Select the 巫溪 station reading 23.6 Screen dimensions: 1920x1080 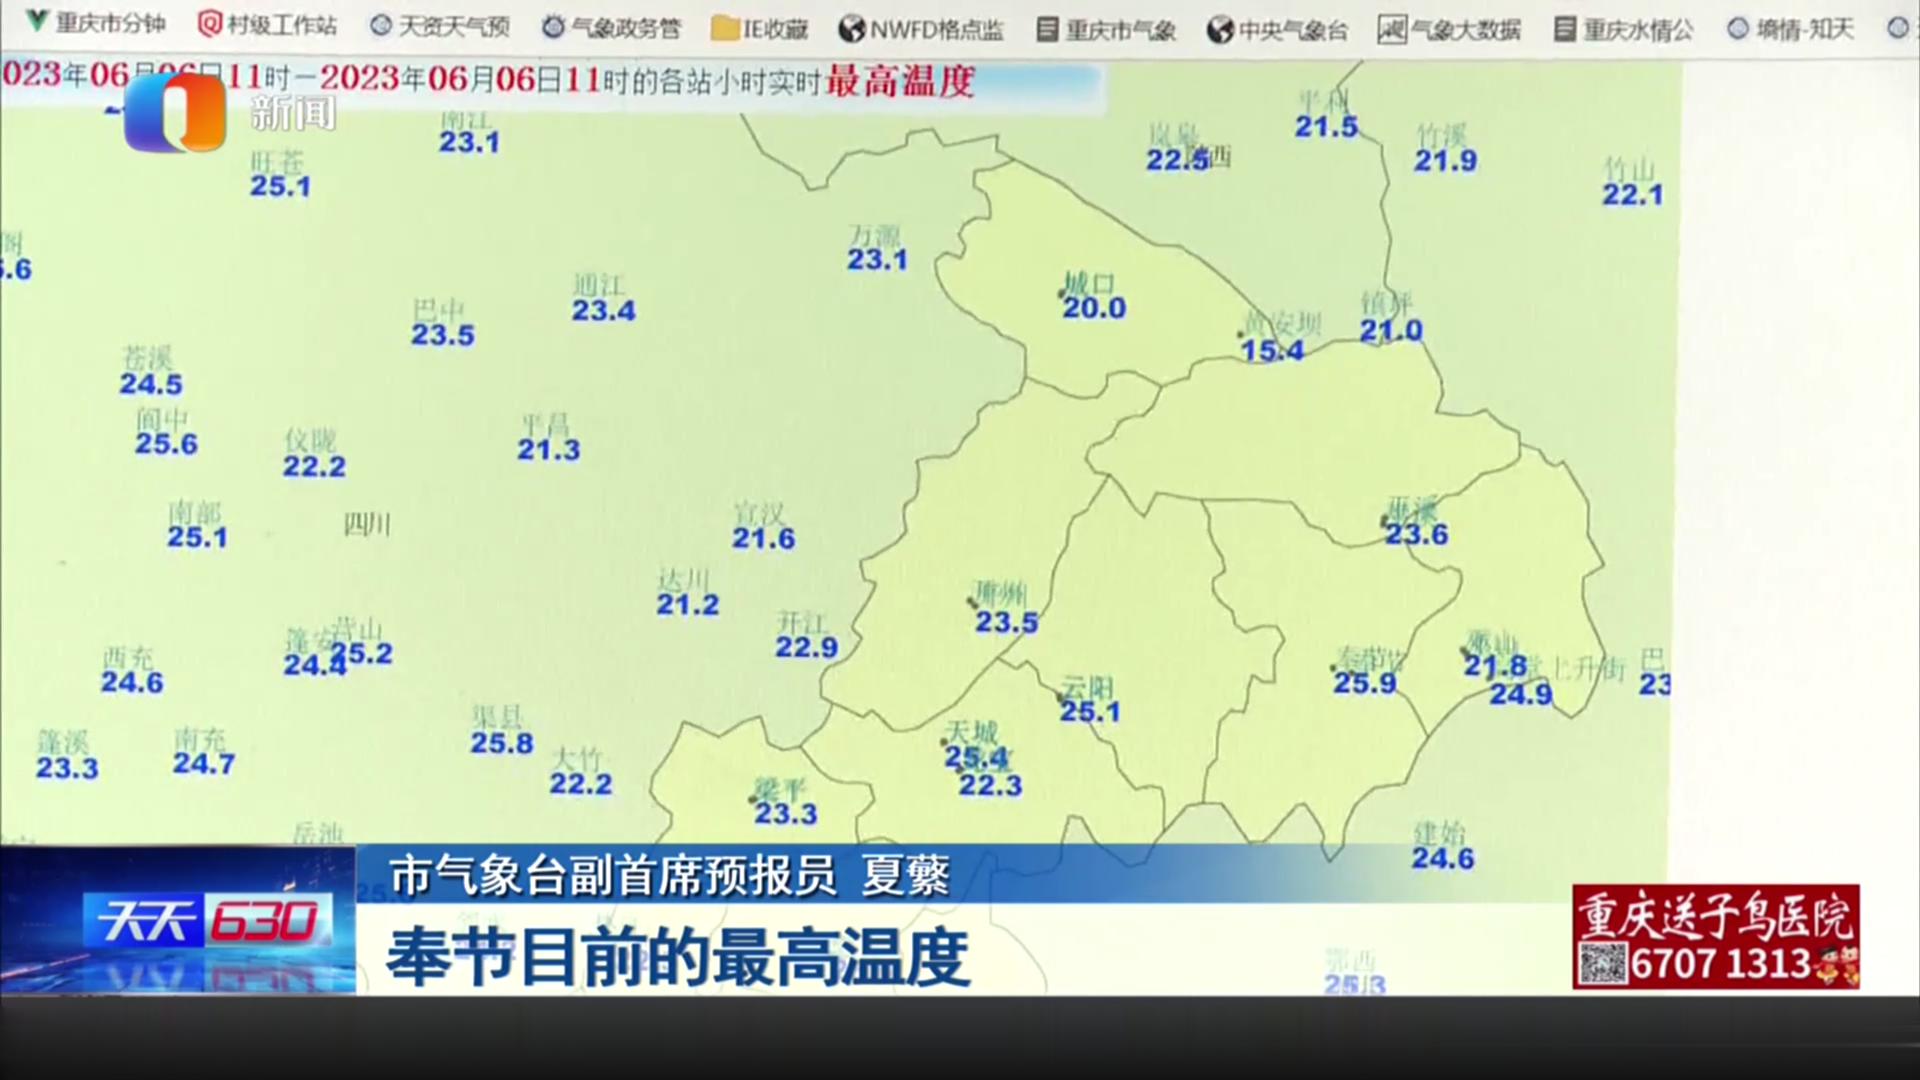pyautogui.click(x=1416, y=534)
